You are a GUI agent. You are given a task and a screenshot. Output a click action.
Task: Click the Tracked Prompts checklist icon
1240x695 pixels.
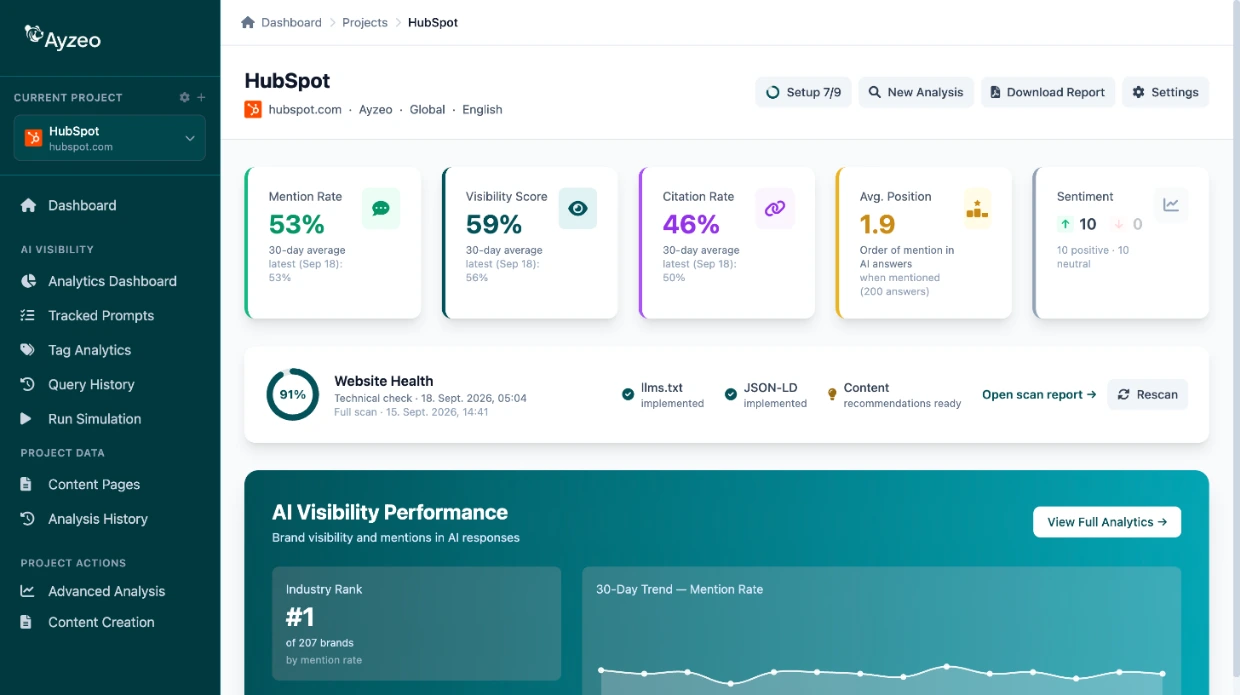click(x=28, y=315)
